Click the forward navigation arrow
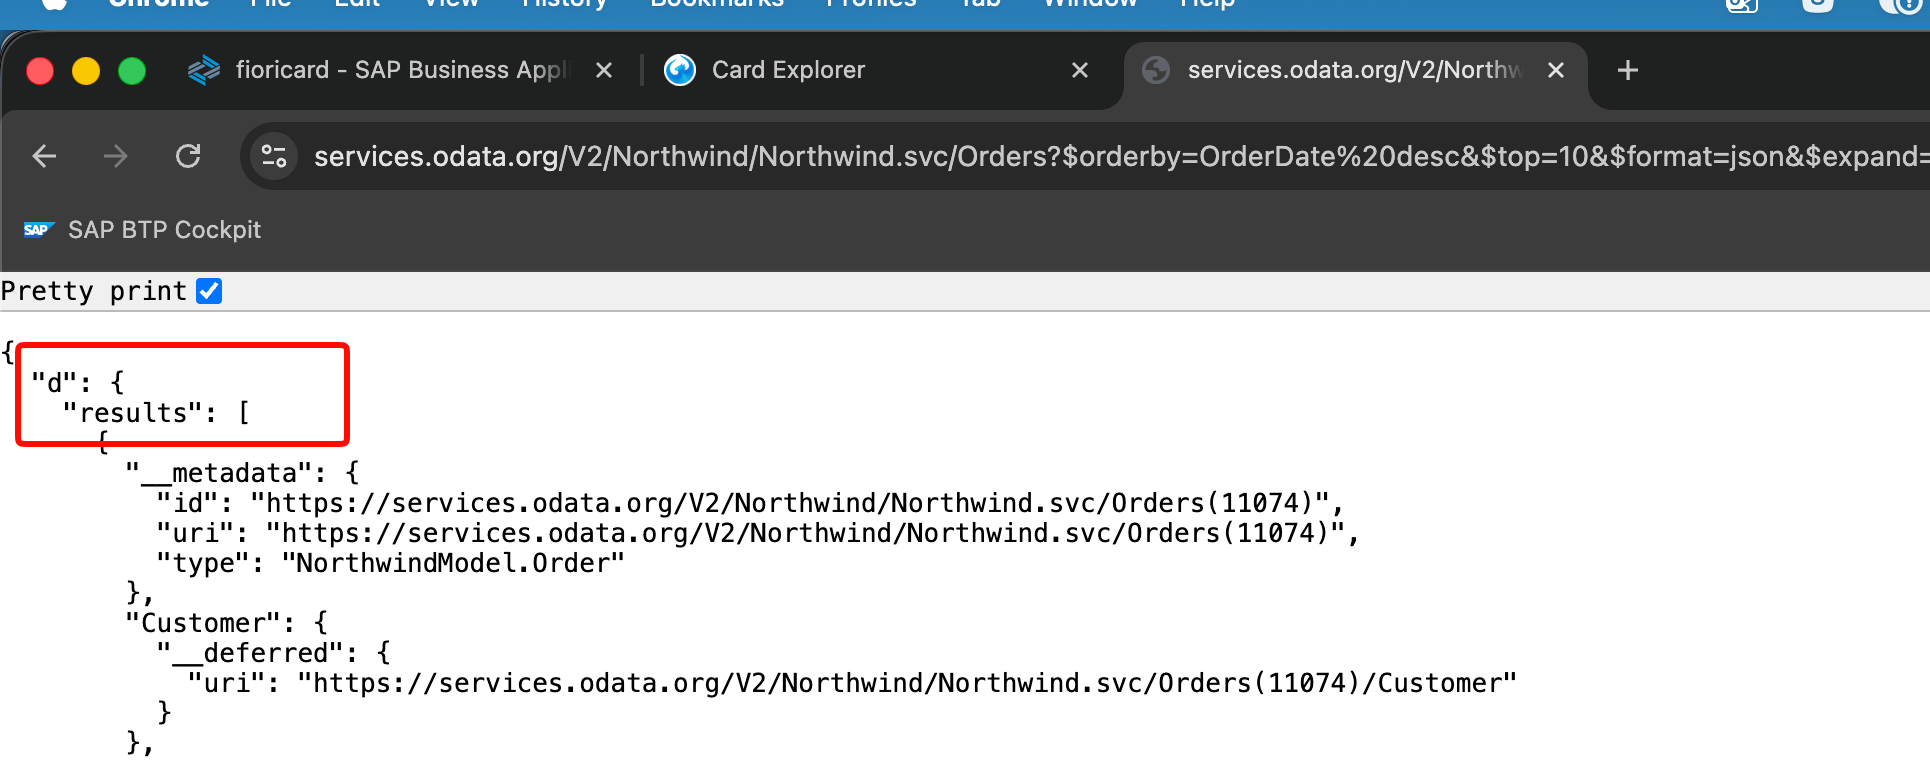The width and height of the screenshot is (1930, 760). [116, 156]
